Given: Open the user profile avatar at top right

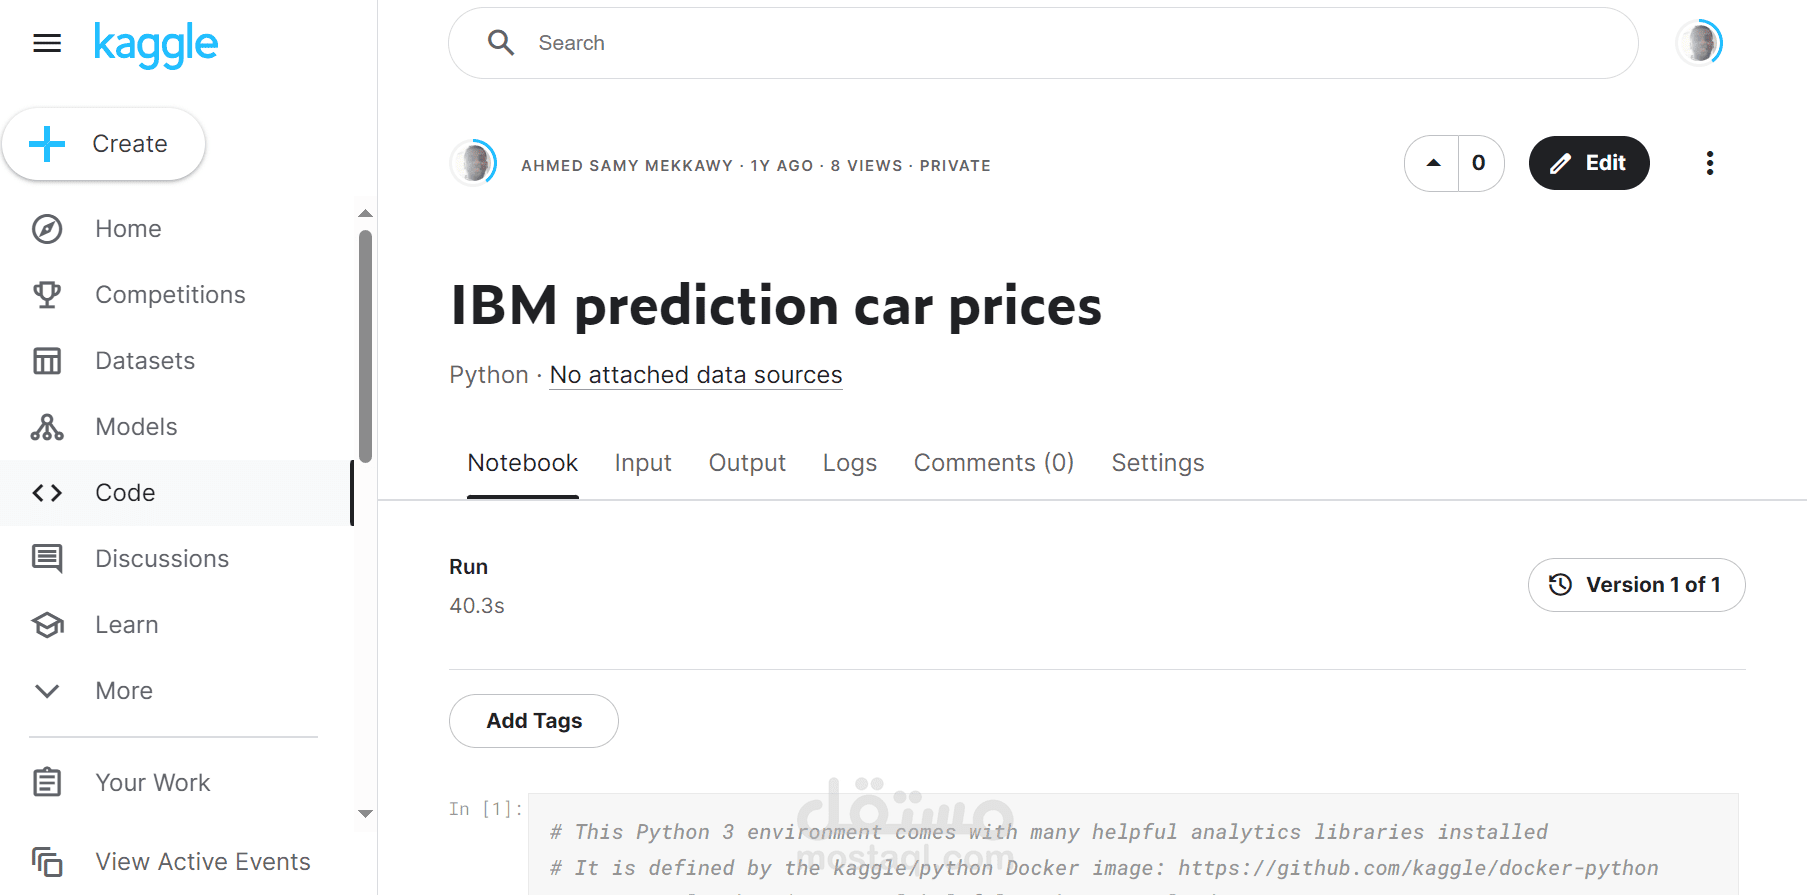Looking at the screenshot, I should point(1699,43).
